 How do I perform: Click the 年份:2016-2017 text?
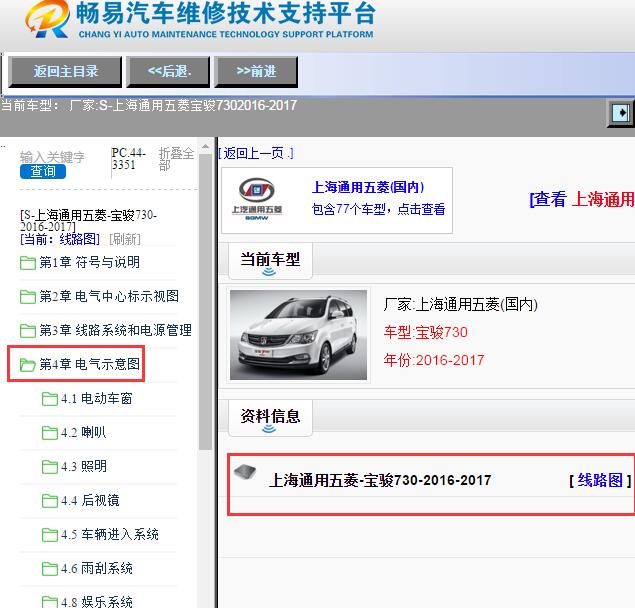click(x=434, y=360)
